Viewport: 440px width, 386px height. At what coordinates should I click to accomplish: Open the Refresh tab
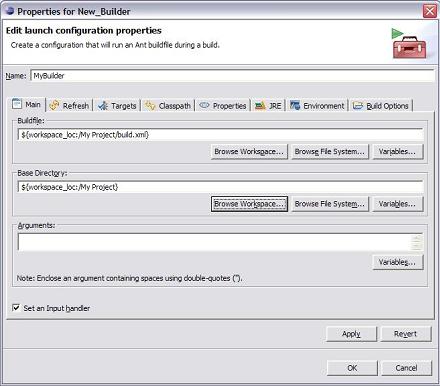coord(69,106)
